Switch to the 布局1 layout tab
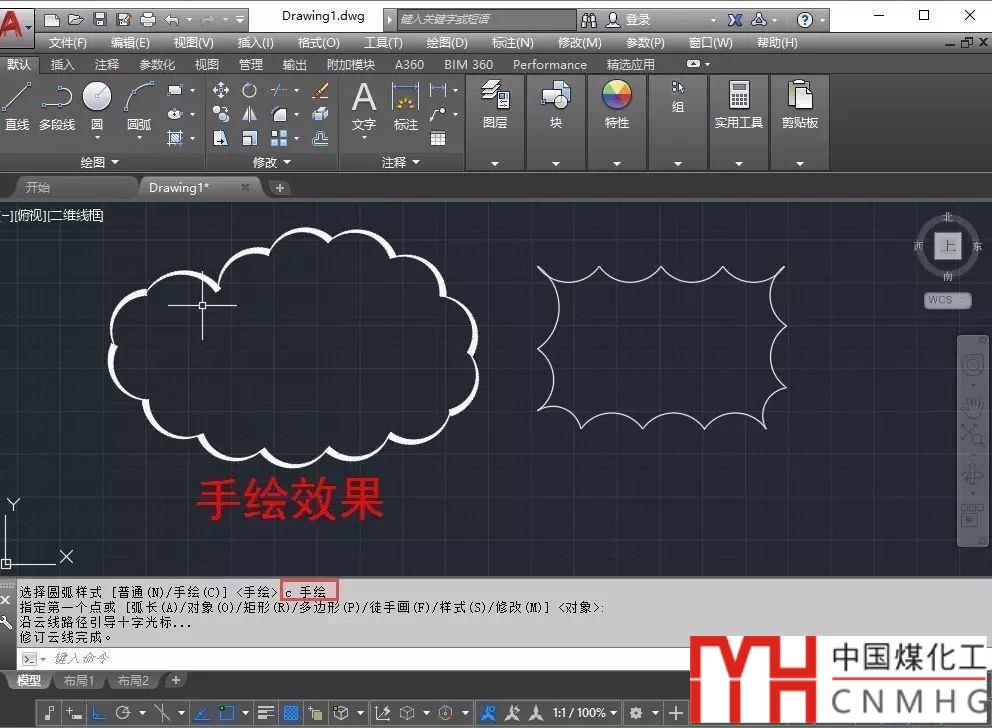 click(78, 681)
